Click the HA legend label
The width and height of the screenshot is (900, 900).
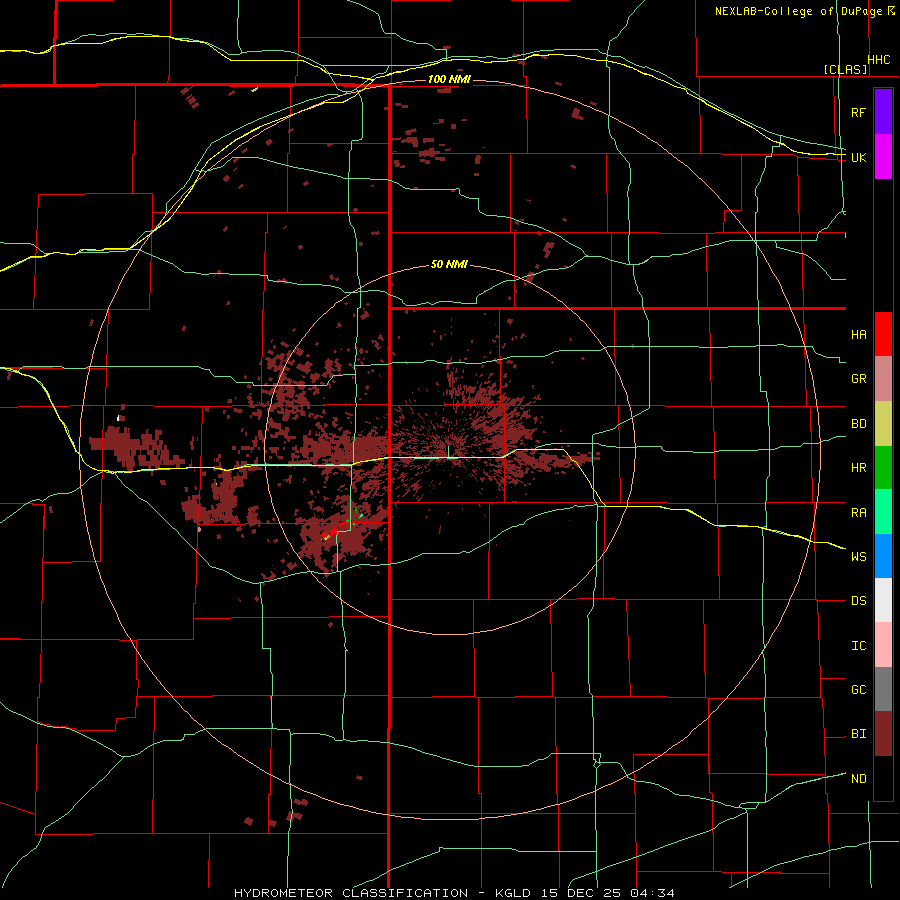pos(858,335)
